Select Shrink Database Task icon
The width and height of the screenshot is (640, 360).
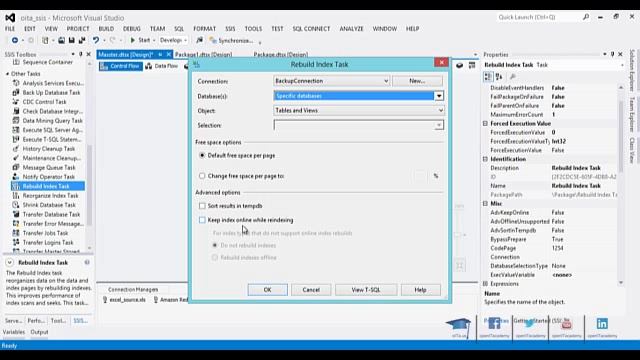[16, 205]
